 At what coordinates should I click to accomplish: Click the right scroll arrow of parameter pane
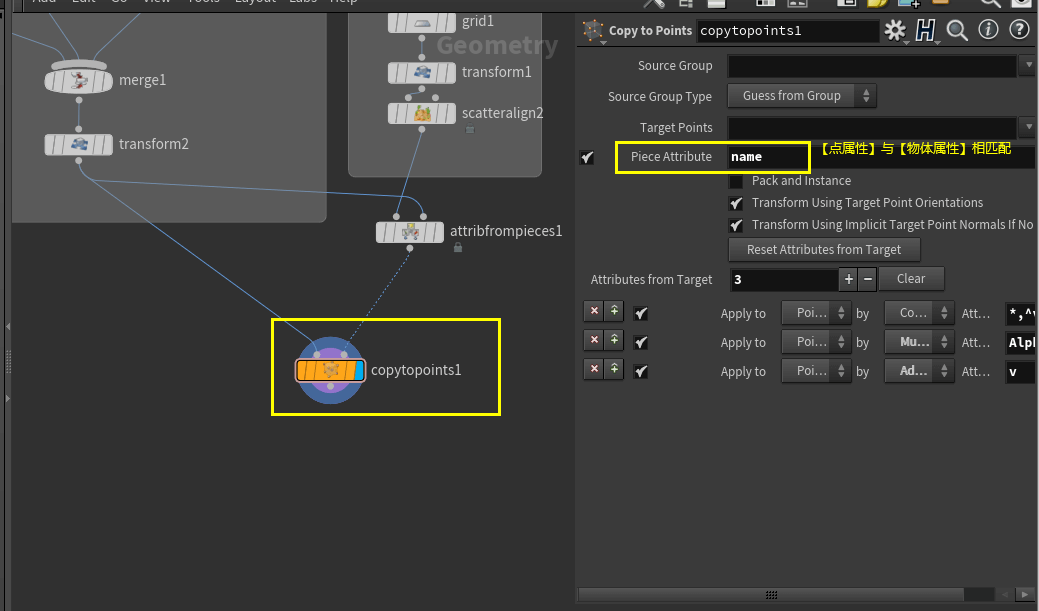[1024, 594]
